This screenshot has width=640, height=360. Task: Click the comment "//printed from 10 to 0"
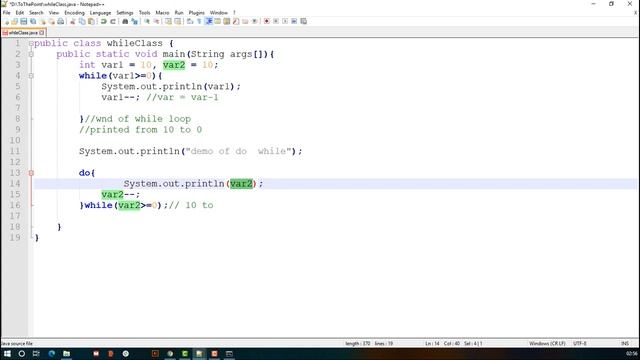tap(140, 130)
